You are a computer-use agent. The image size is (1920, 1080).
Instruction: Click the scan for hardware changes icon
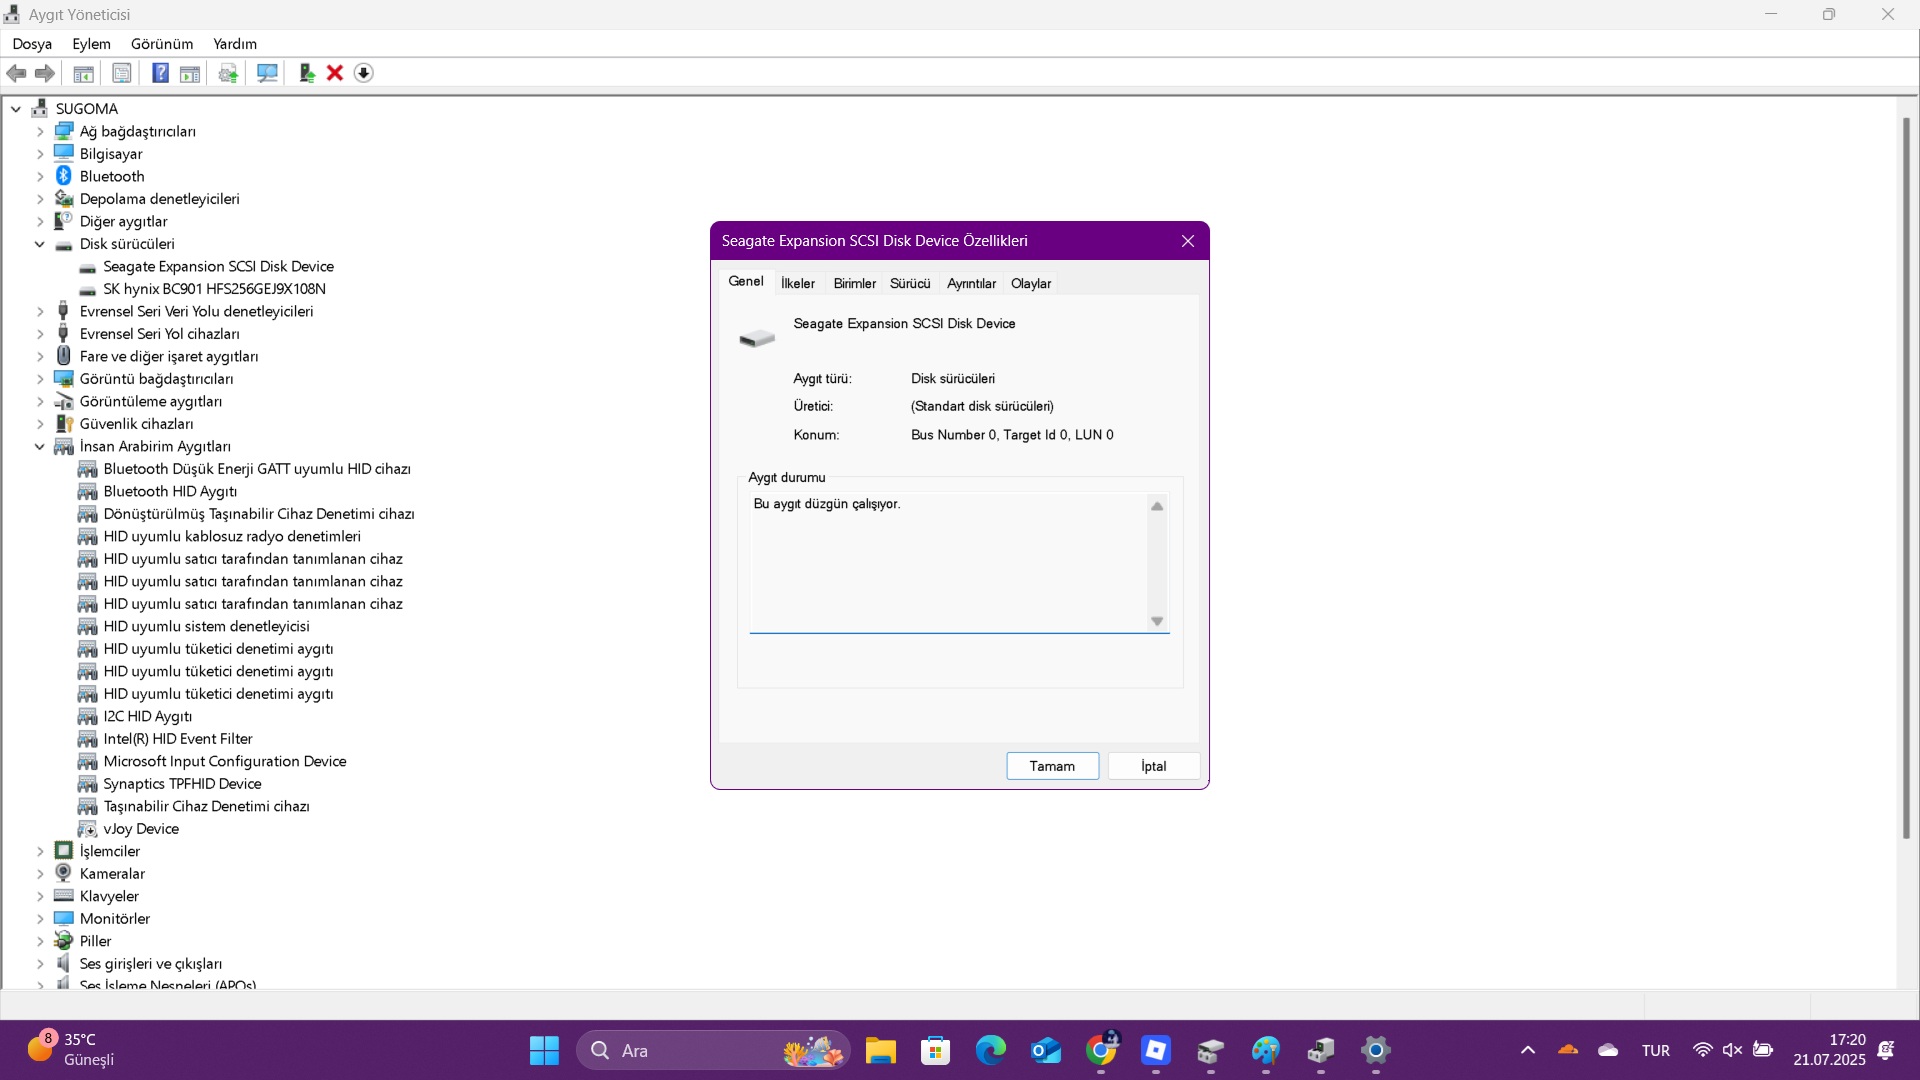pos(267,73)
